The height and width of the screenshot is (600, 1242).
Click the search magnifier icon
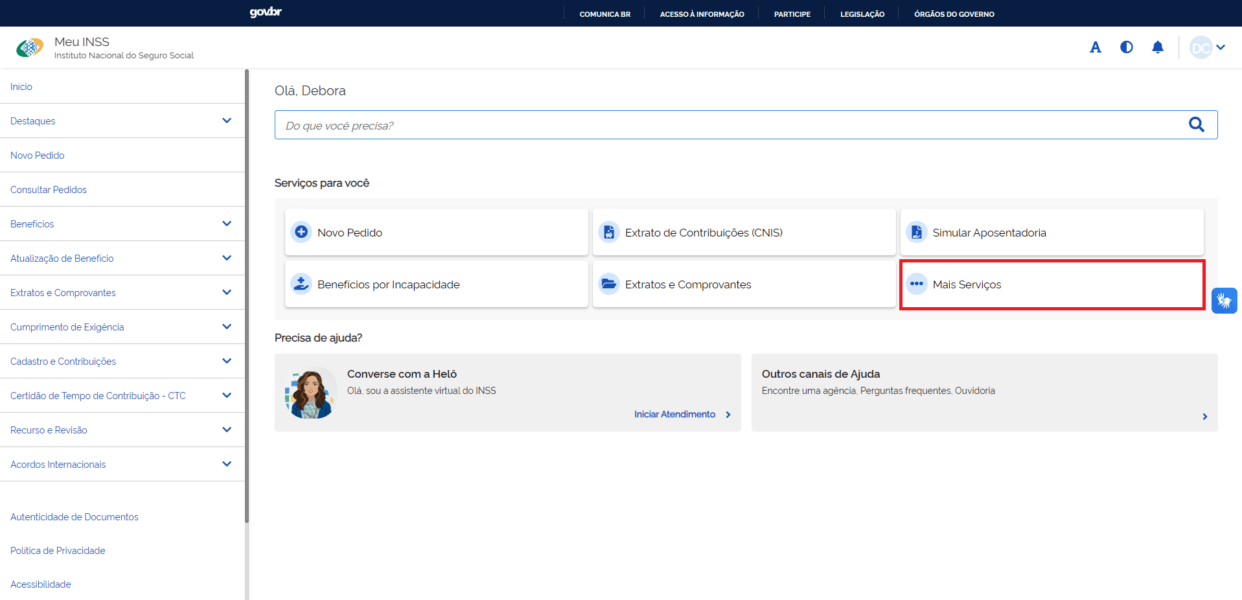1195,125
